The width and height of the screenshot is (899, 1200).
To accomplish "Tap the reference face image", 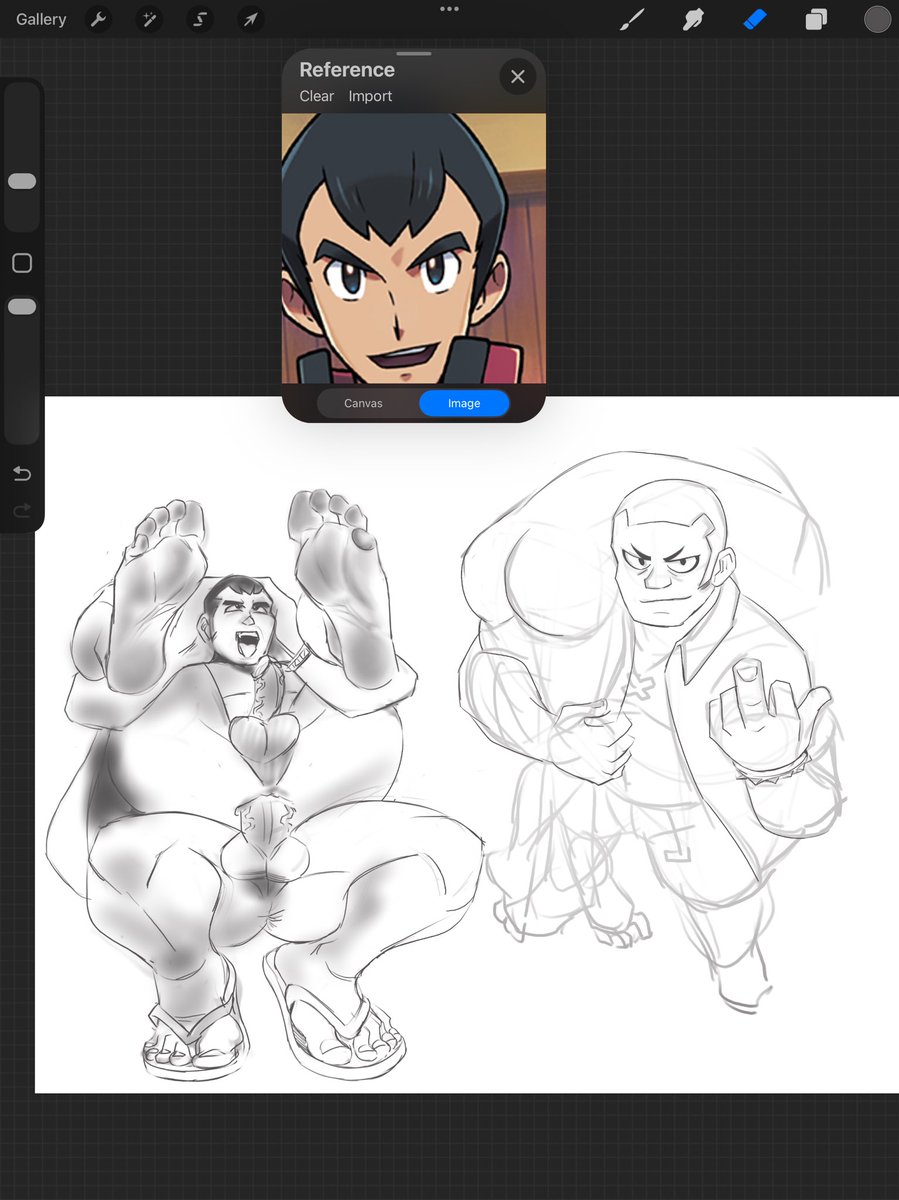I will click(414, 248).
